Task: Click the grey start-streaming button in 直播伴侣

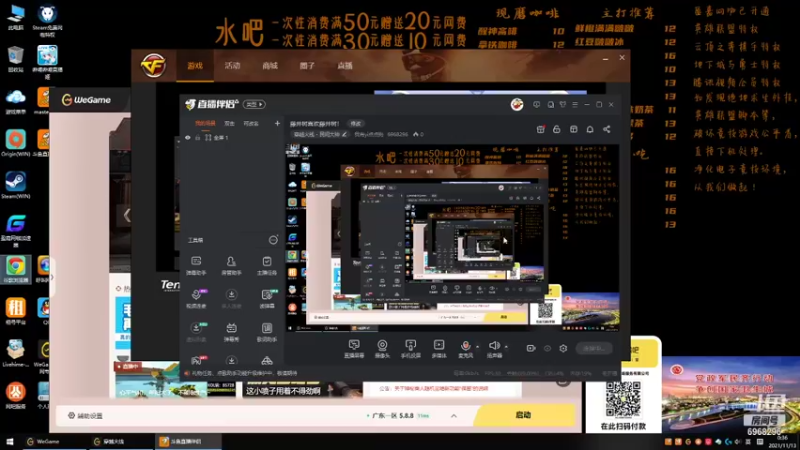Action: 594,348
